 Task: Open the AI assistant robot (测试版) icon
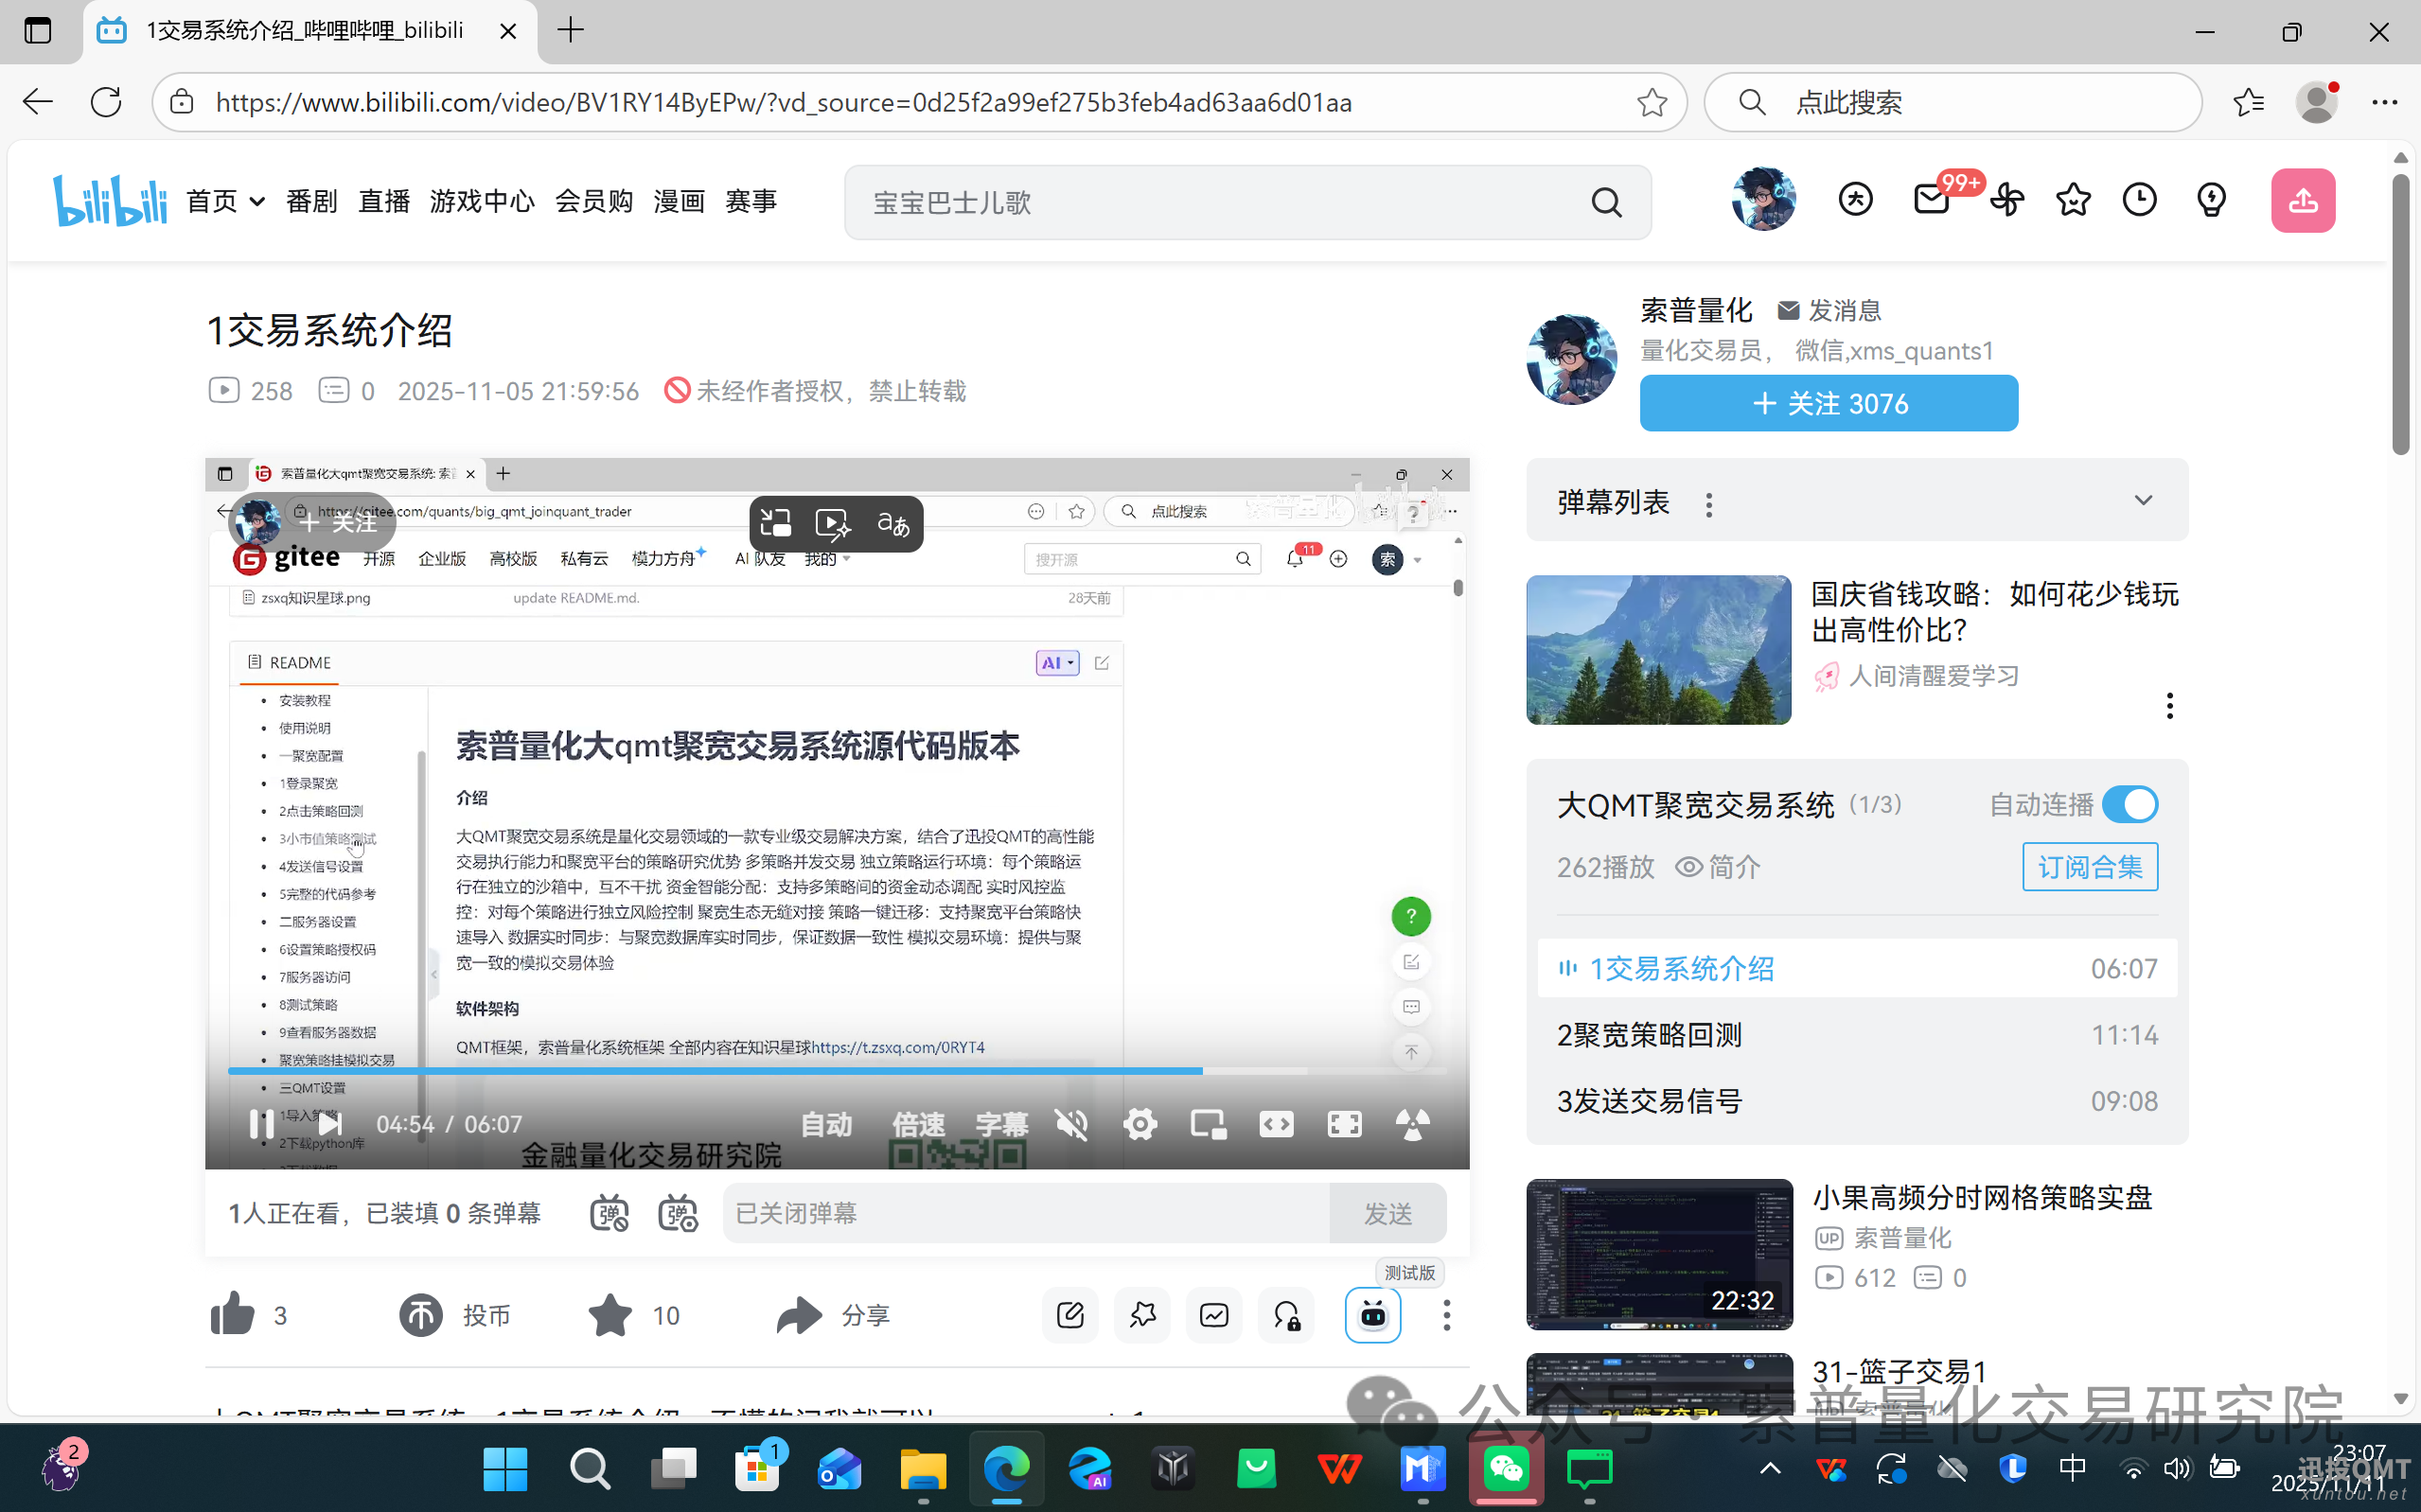pos(1373,1315)
